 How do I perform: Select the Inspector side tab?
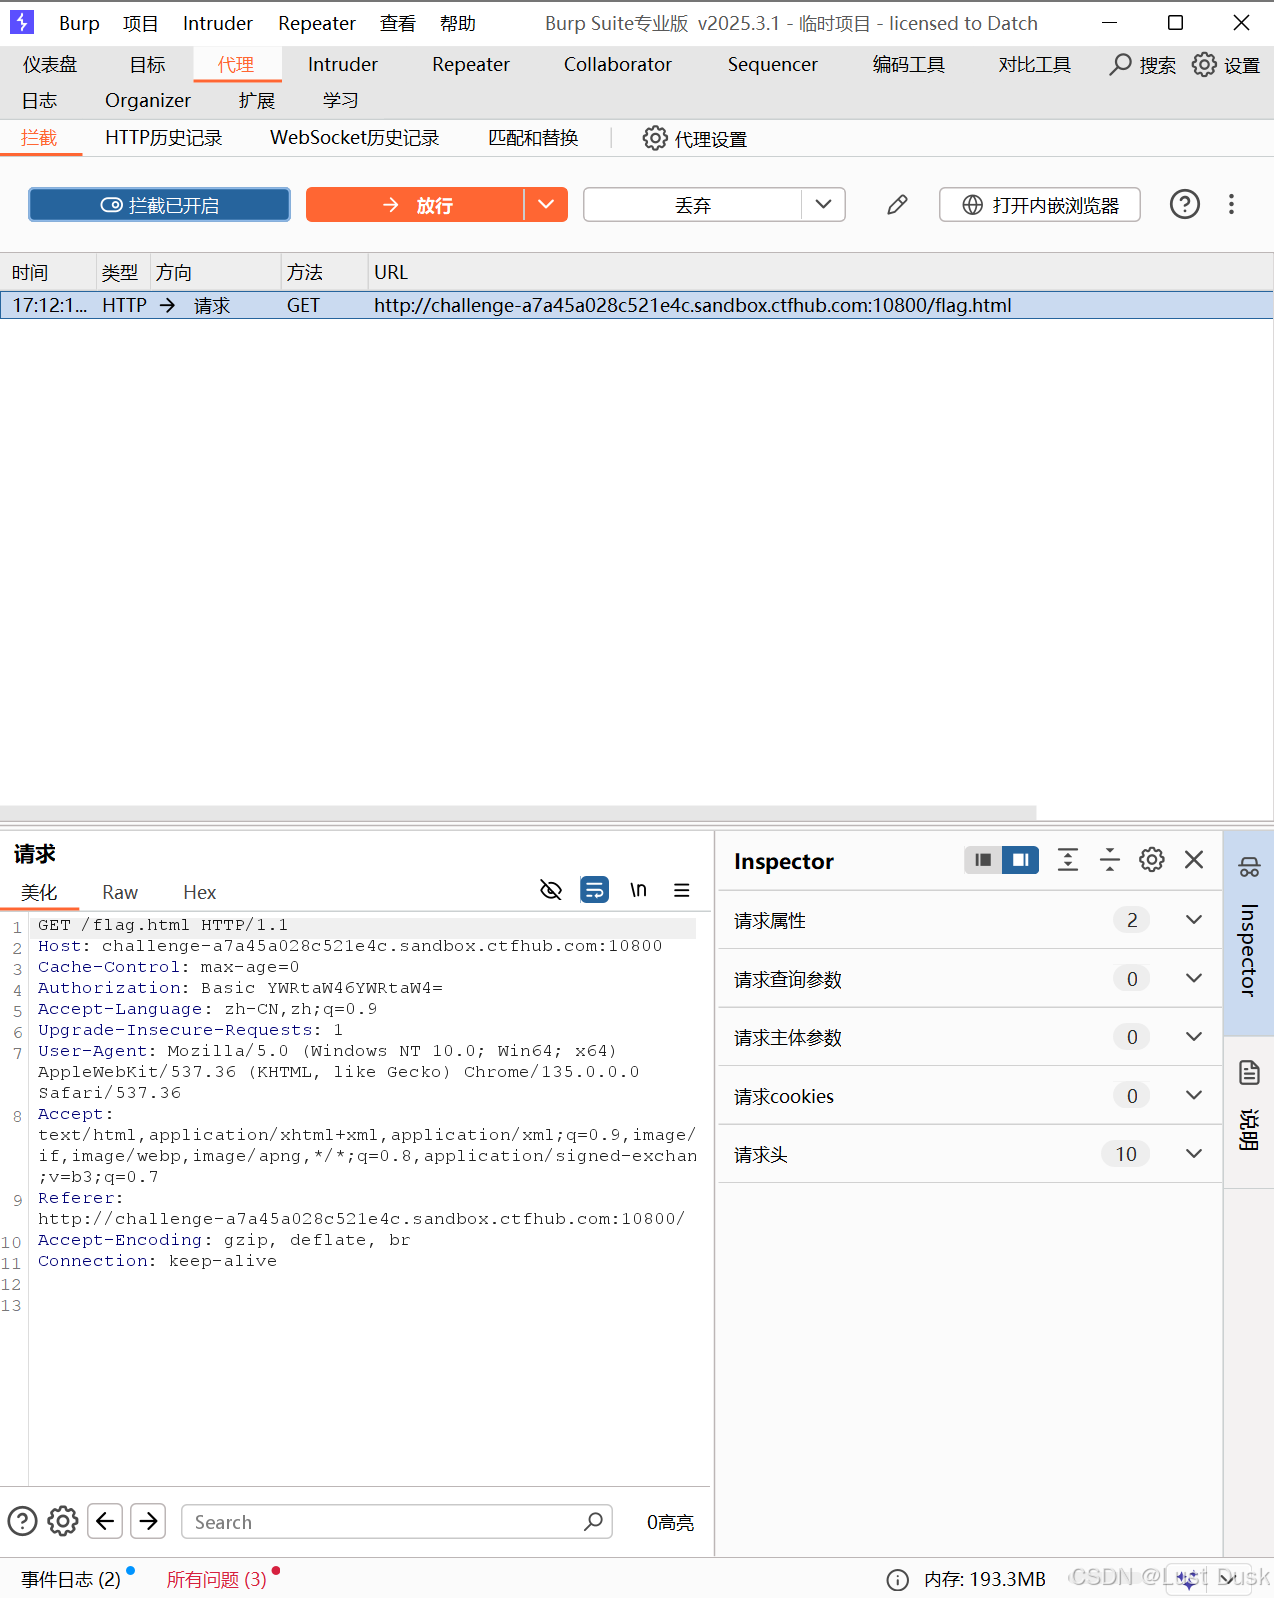[1249, 933]
